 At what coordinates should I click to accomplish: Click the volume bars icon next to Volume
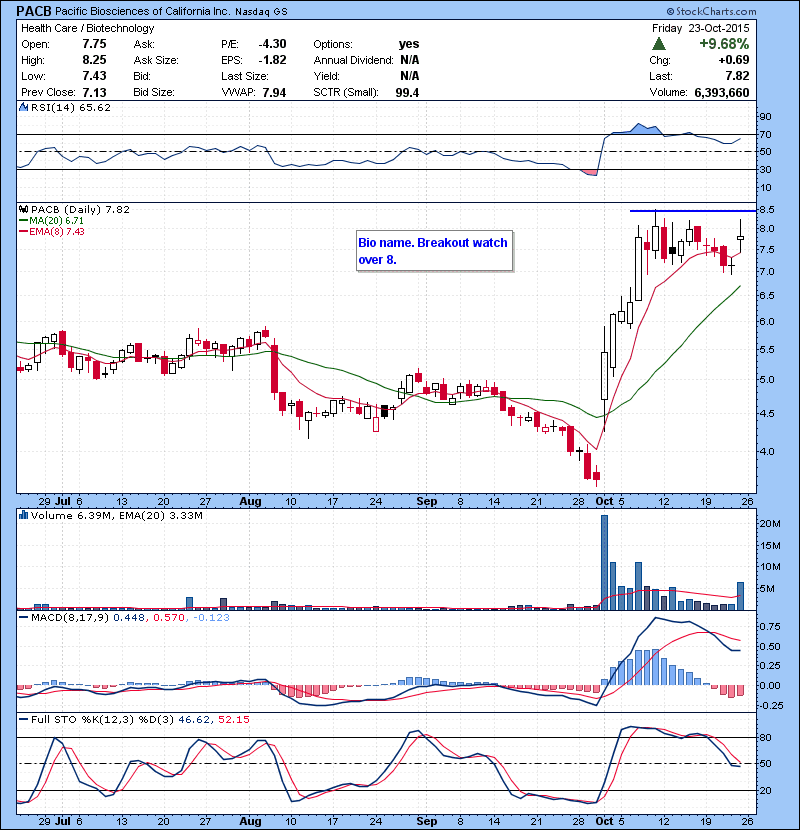tap(23, 515)
